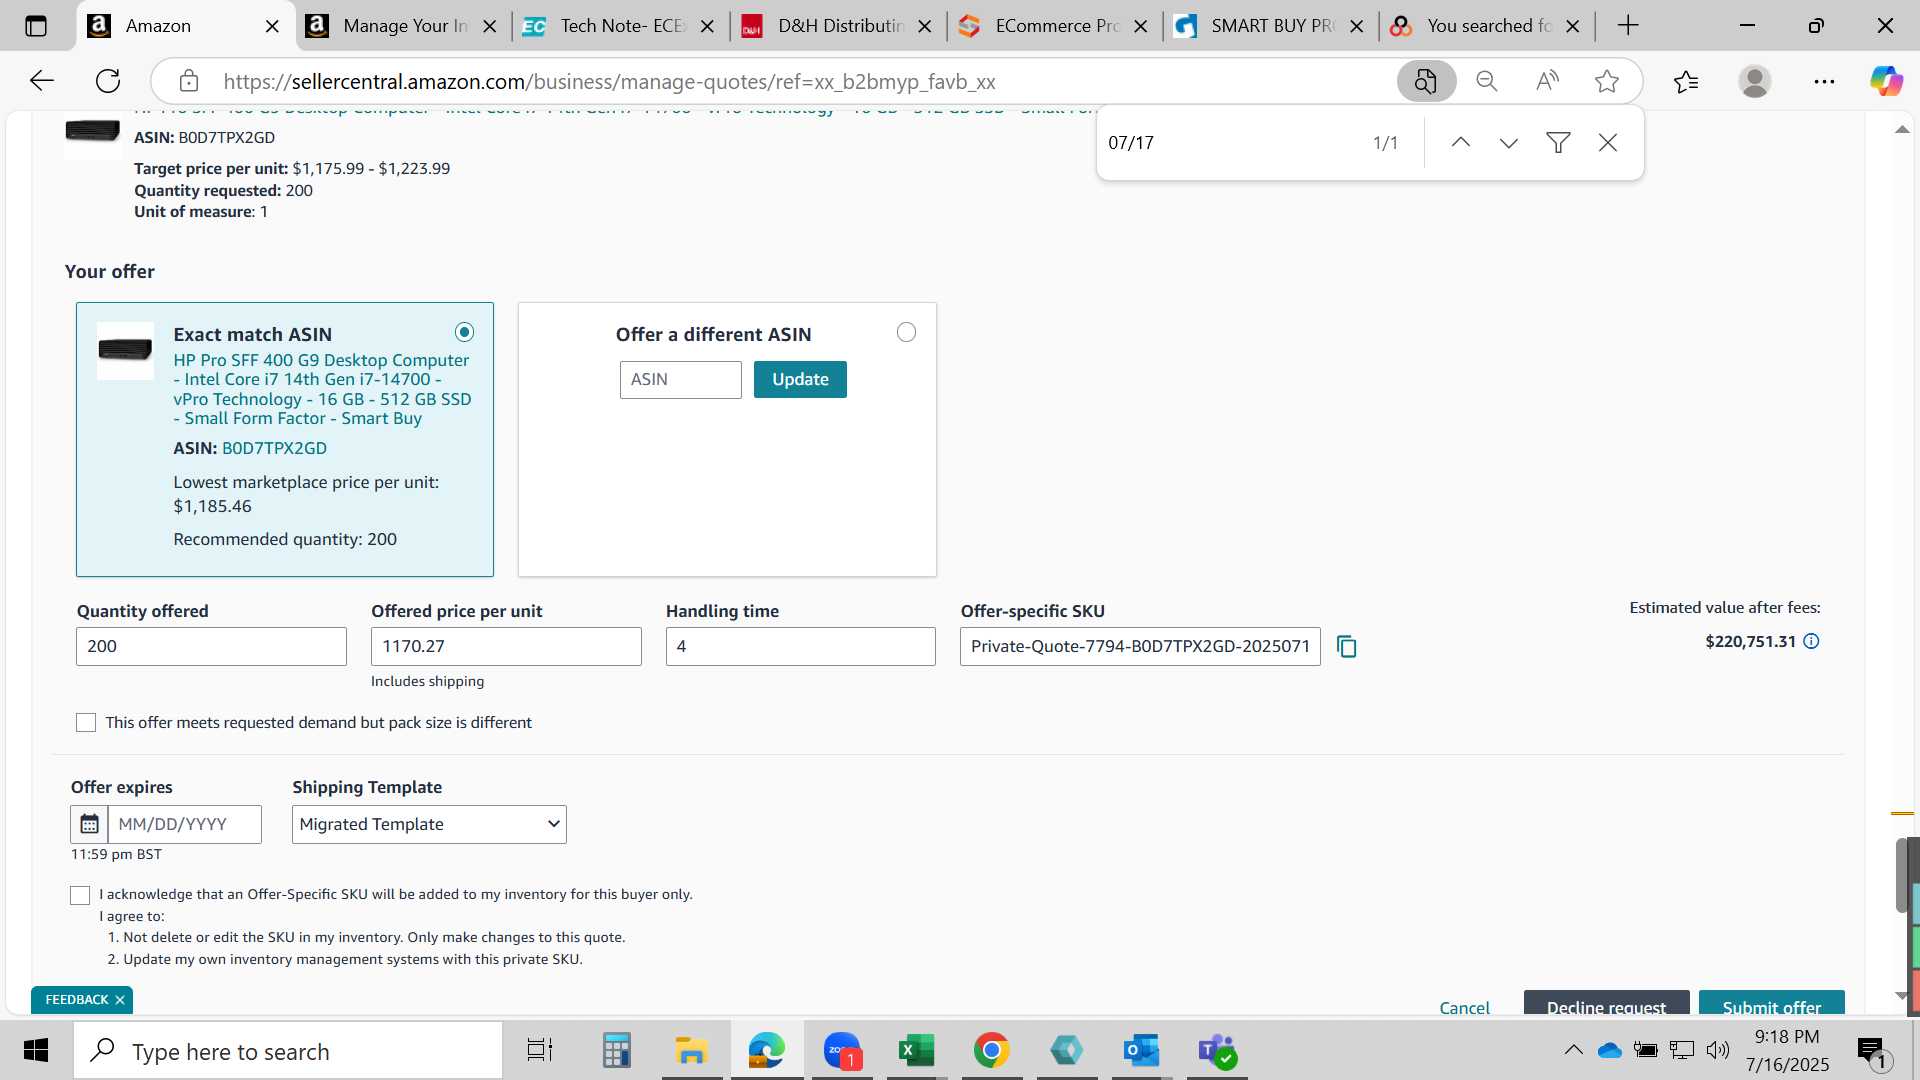Add page to favorites star icon
Image resolution: width=1920 pixels, height=1080 pixels.
tap(1607, 81)
